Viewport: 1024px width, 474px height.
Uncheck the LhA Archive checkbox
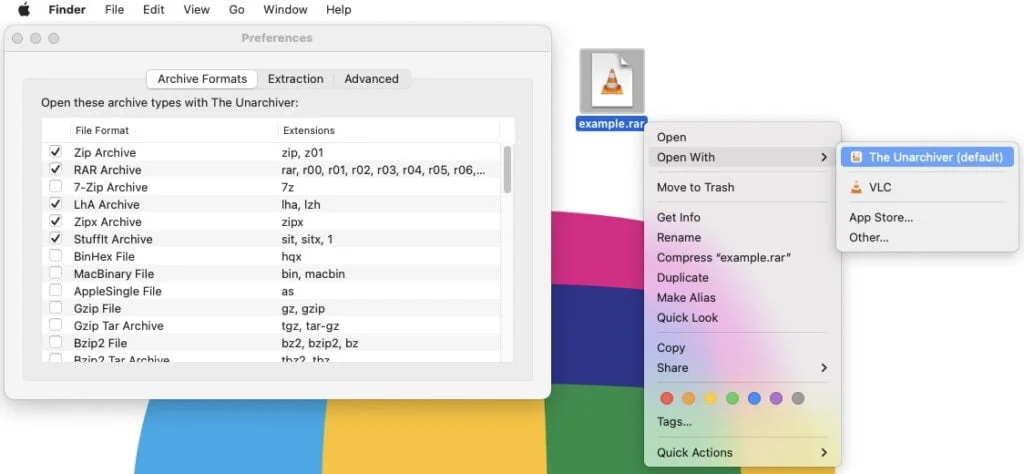click(56, 204)
